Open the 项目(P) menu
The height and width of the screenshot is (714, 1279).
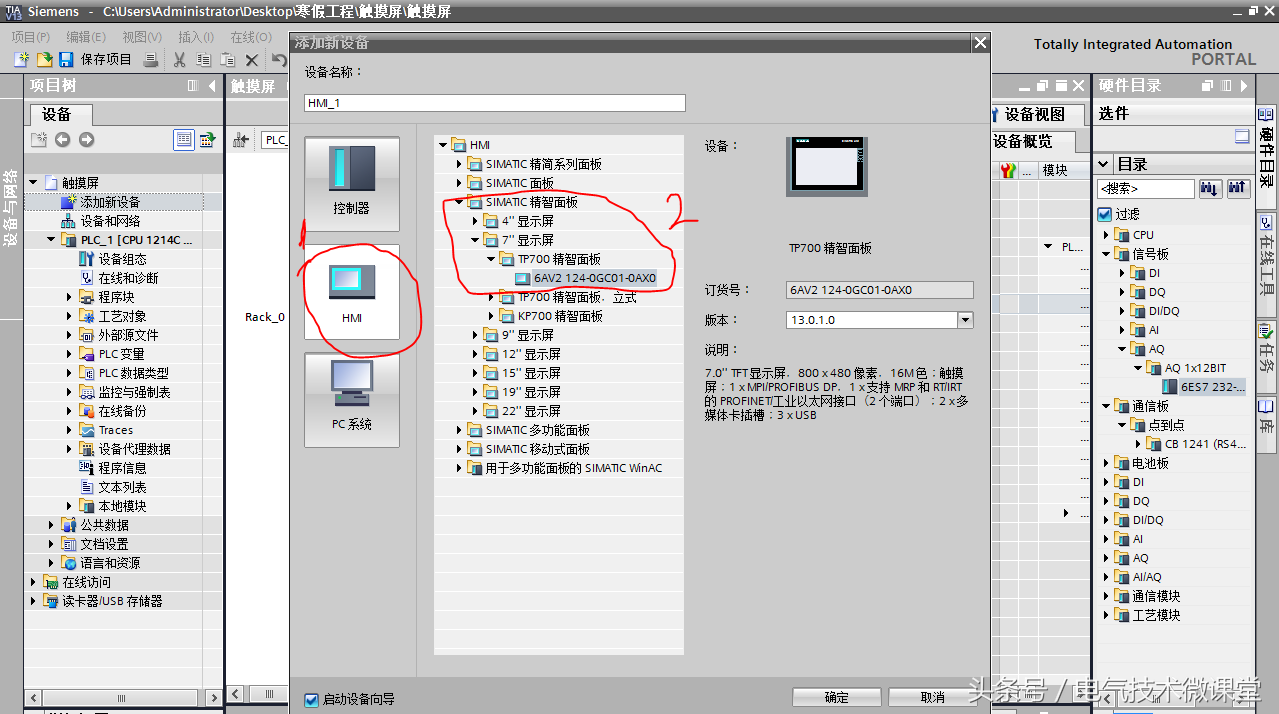pos(31,37)
